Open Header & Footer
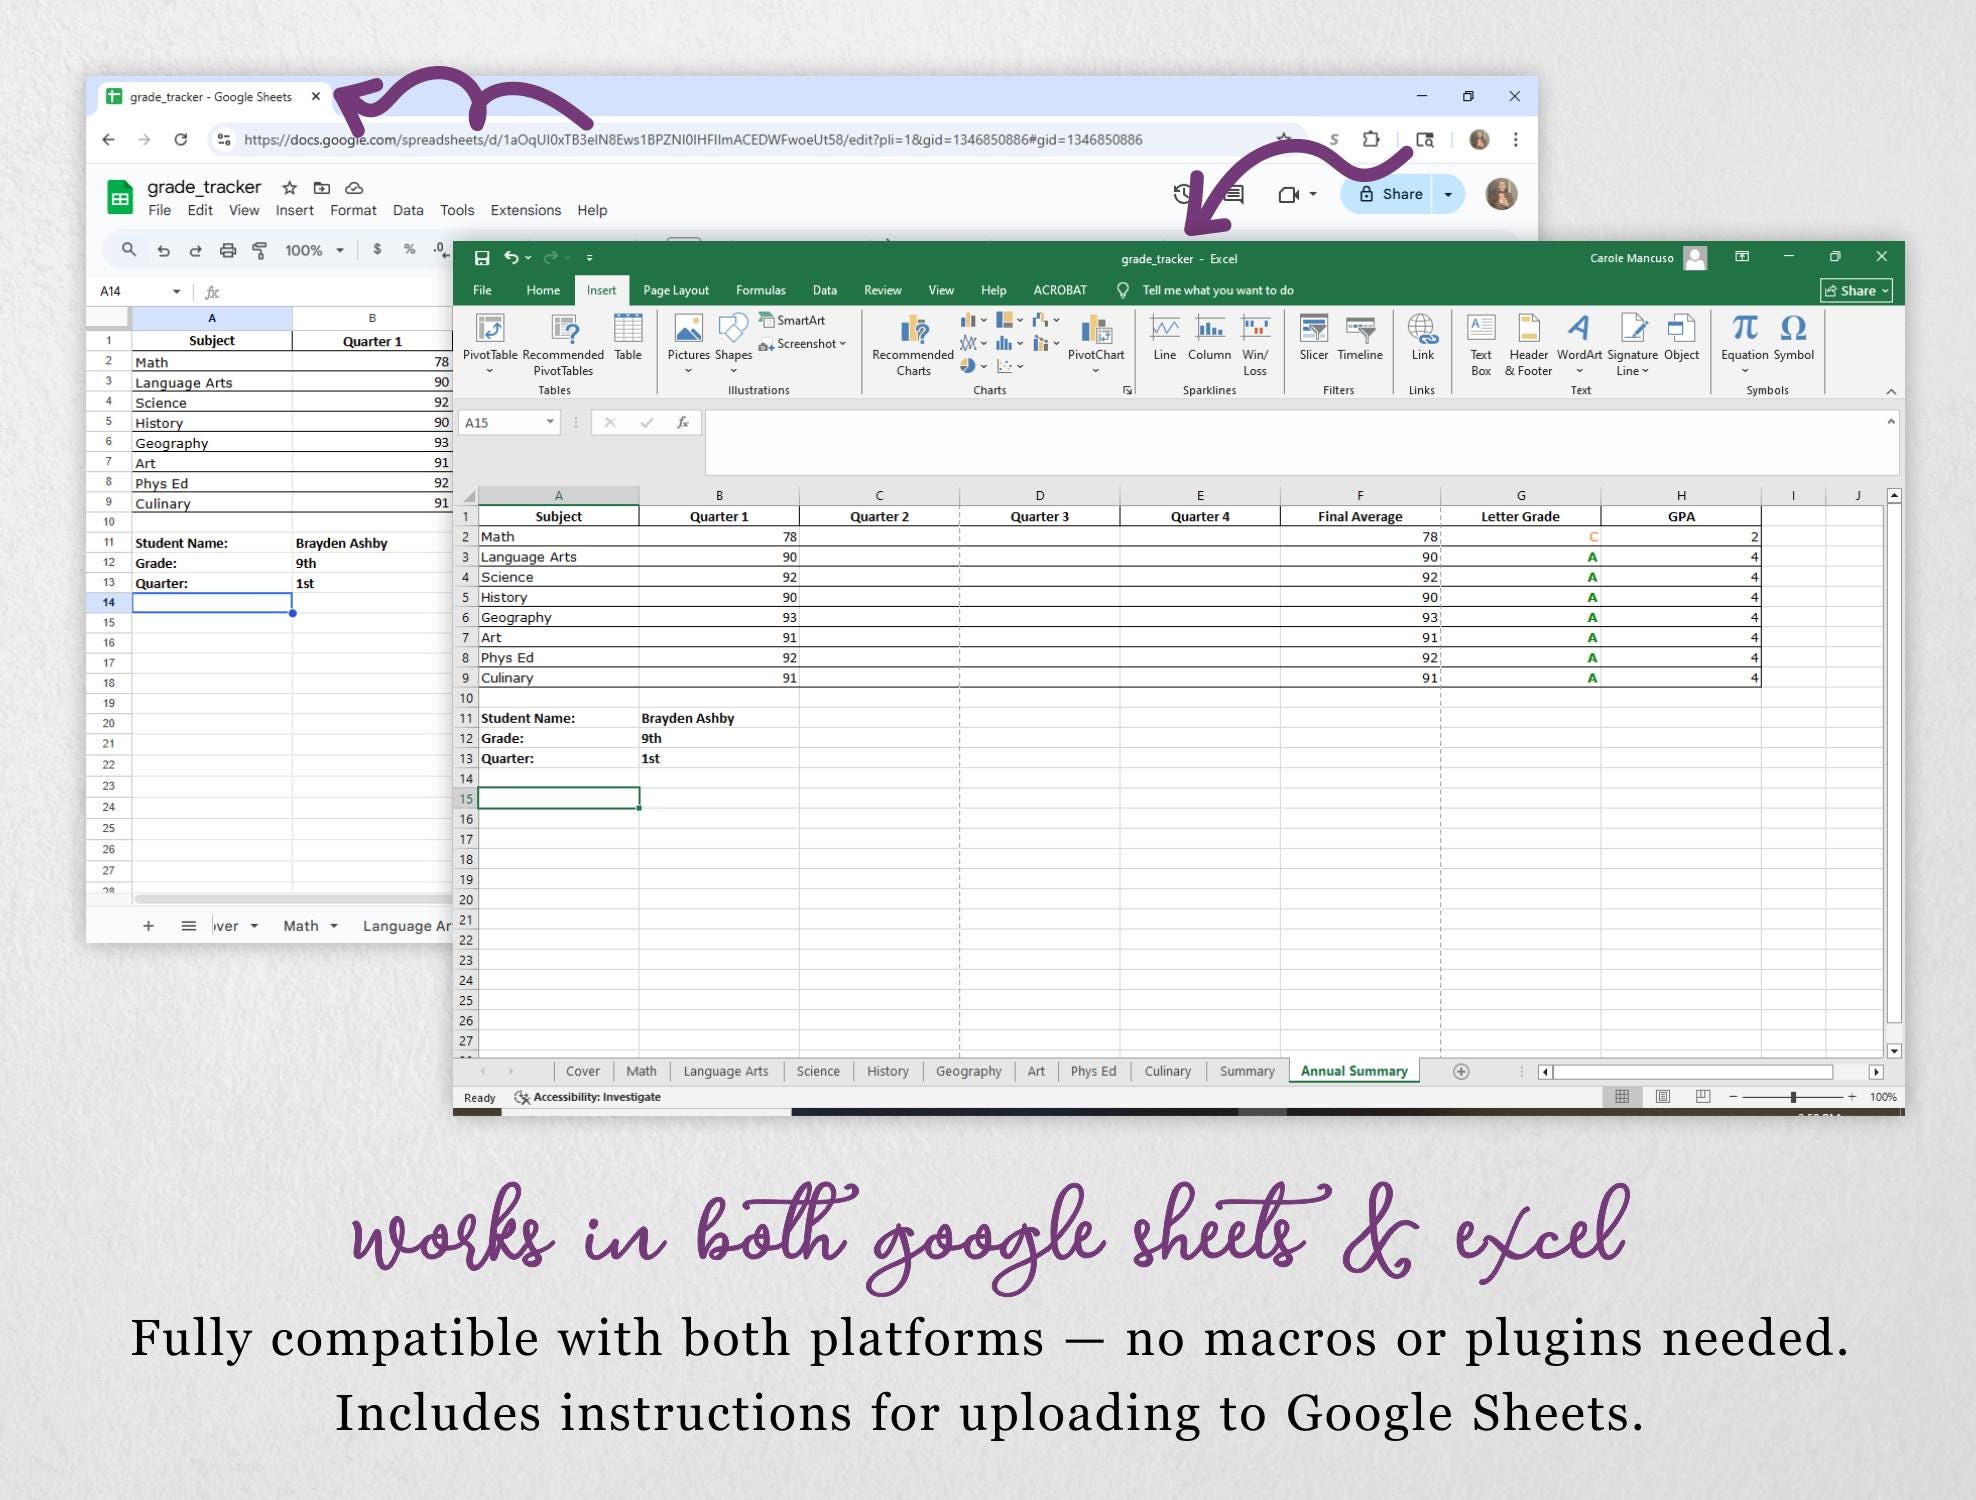This screenshot has height=1500, width=1976. click(1528, 345)
